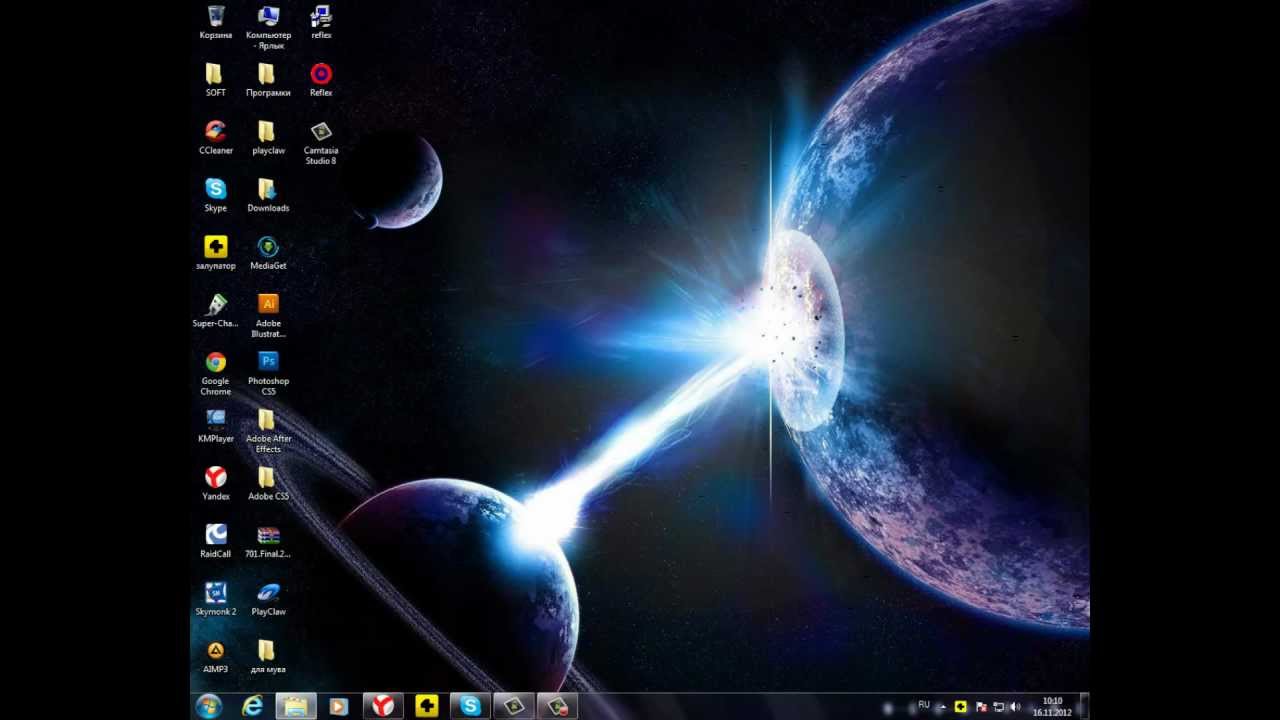
Task: Select the 701.Final.2... archive file
Action: click(268, 541)
